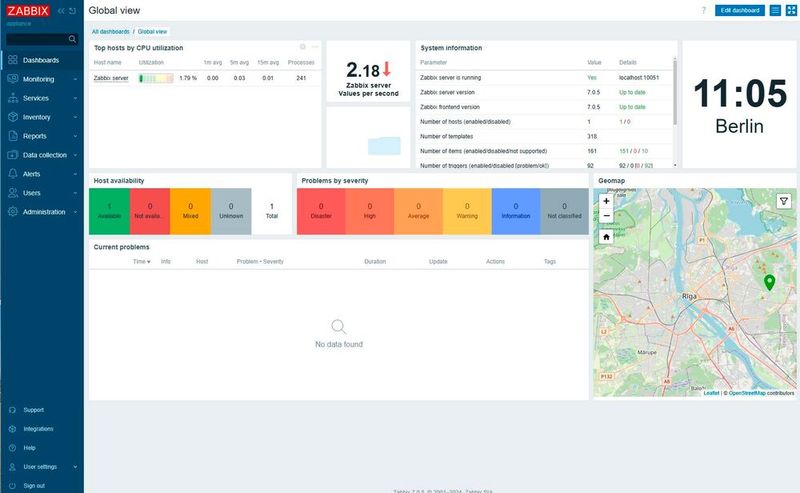The image size is (800, 493).
Task: Open the Support link in sidebar
Action: 33,410
